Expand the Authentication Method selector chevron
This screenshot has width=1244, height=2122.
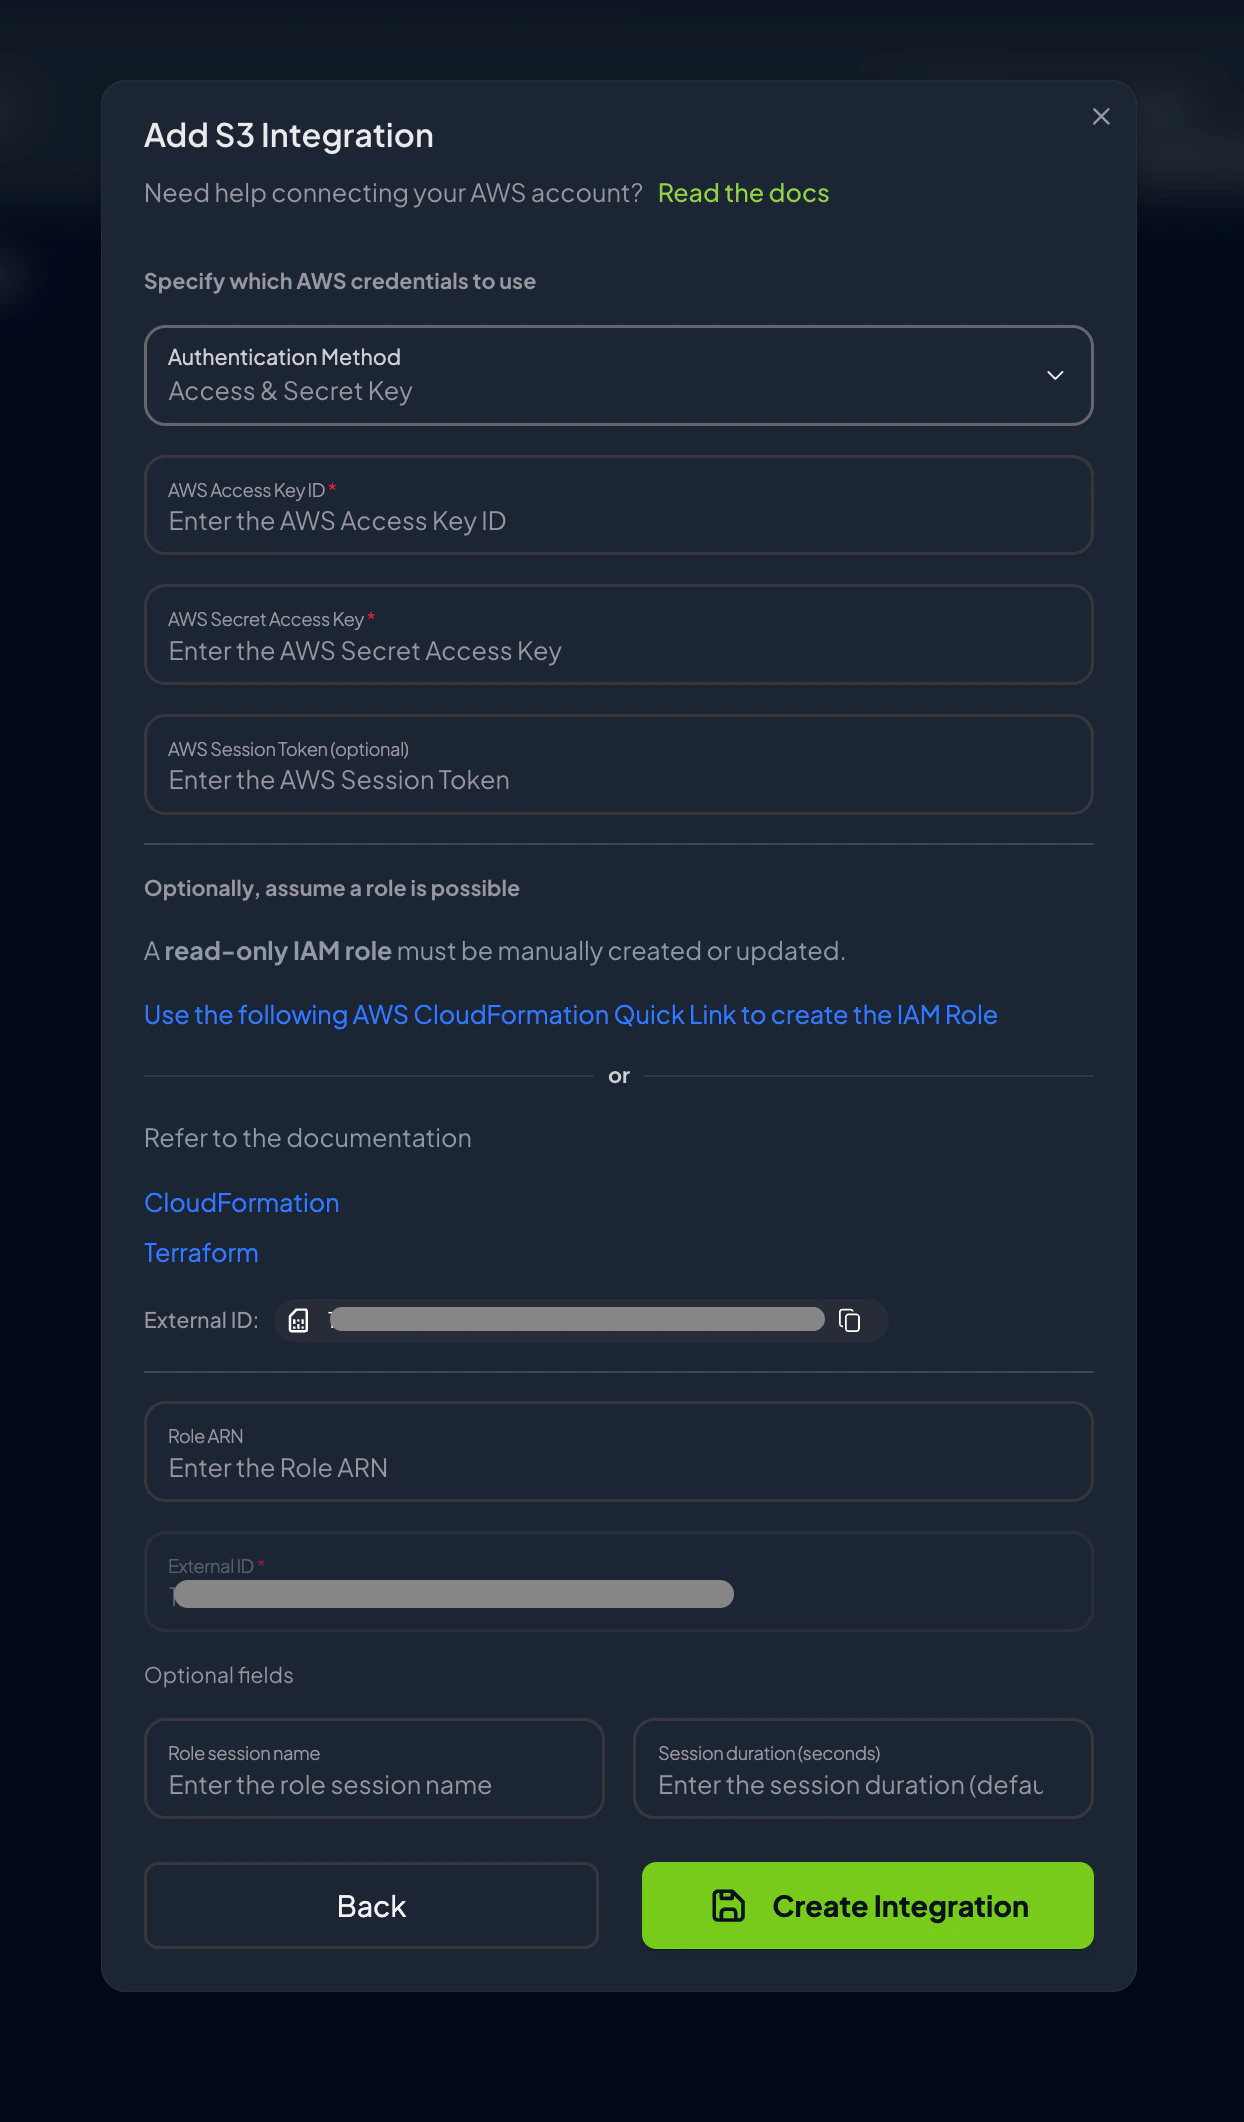click(x=1056, y=375)
